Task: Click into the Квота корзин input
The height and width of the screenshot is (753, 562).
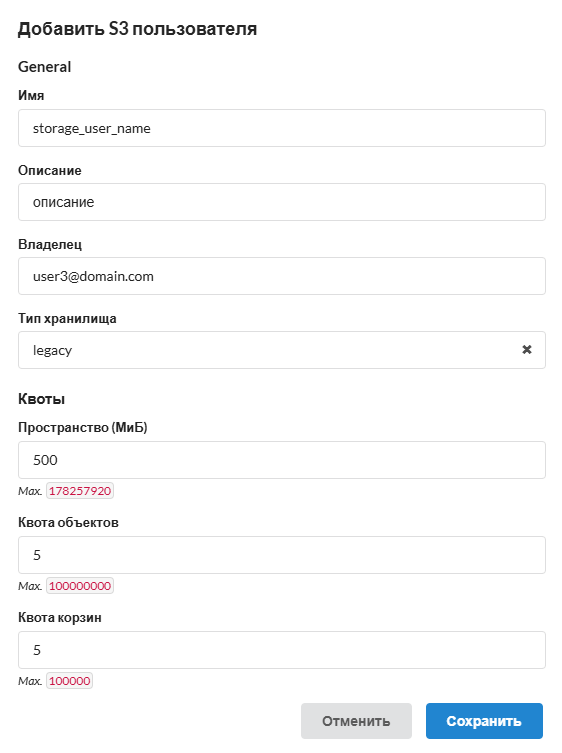Action: pyautogui.click(x=281, y=650)
